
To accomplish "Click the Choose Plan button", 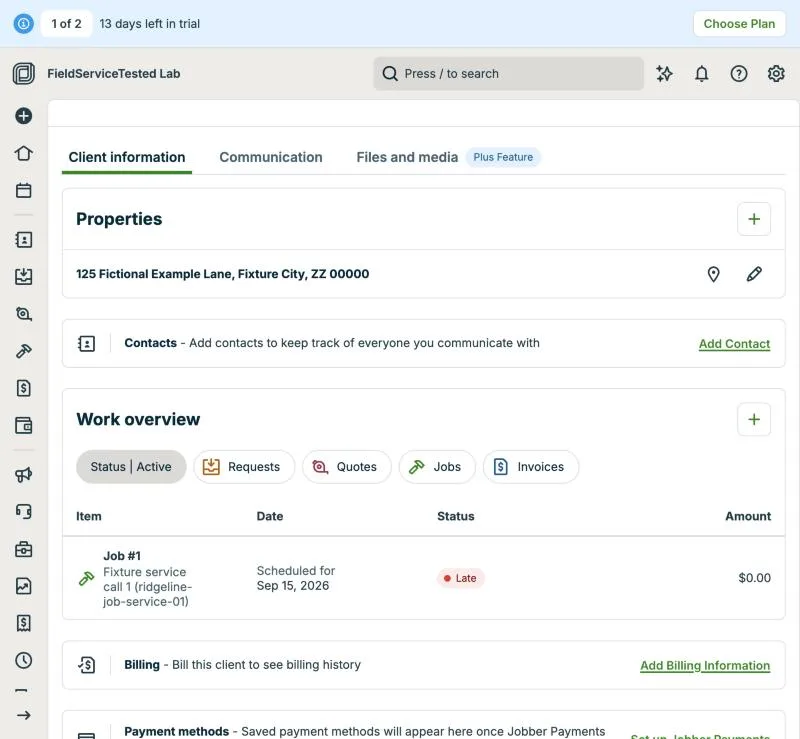I will [739, 23].
